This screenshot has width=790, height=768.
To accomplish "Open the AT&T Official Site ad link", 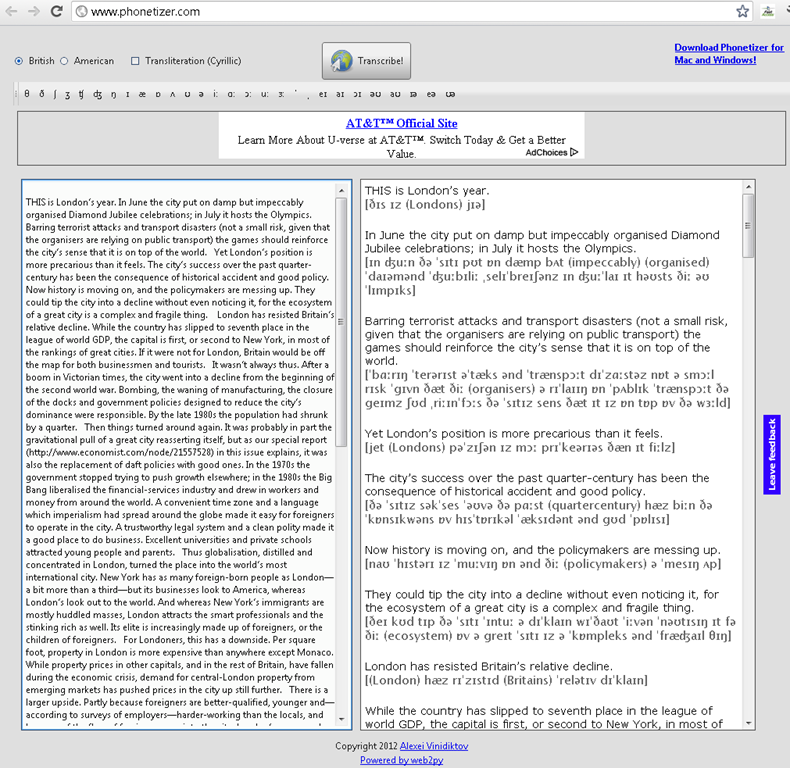I will 401,124.
